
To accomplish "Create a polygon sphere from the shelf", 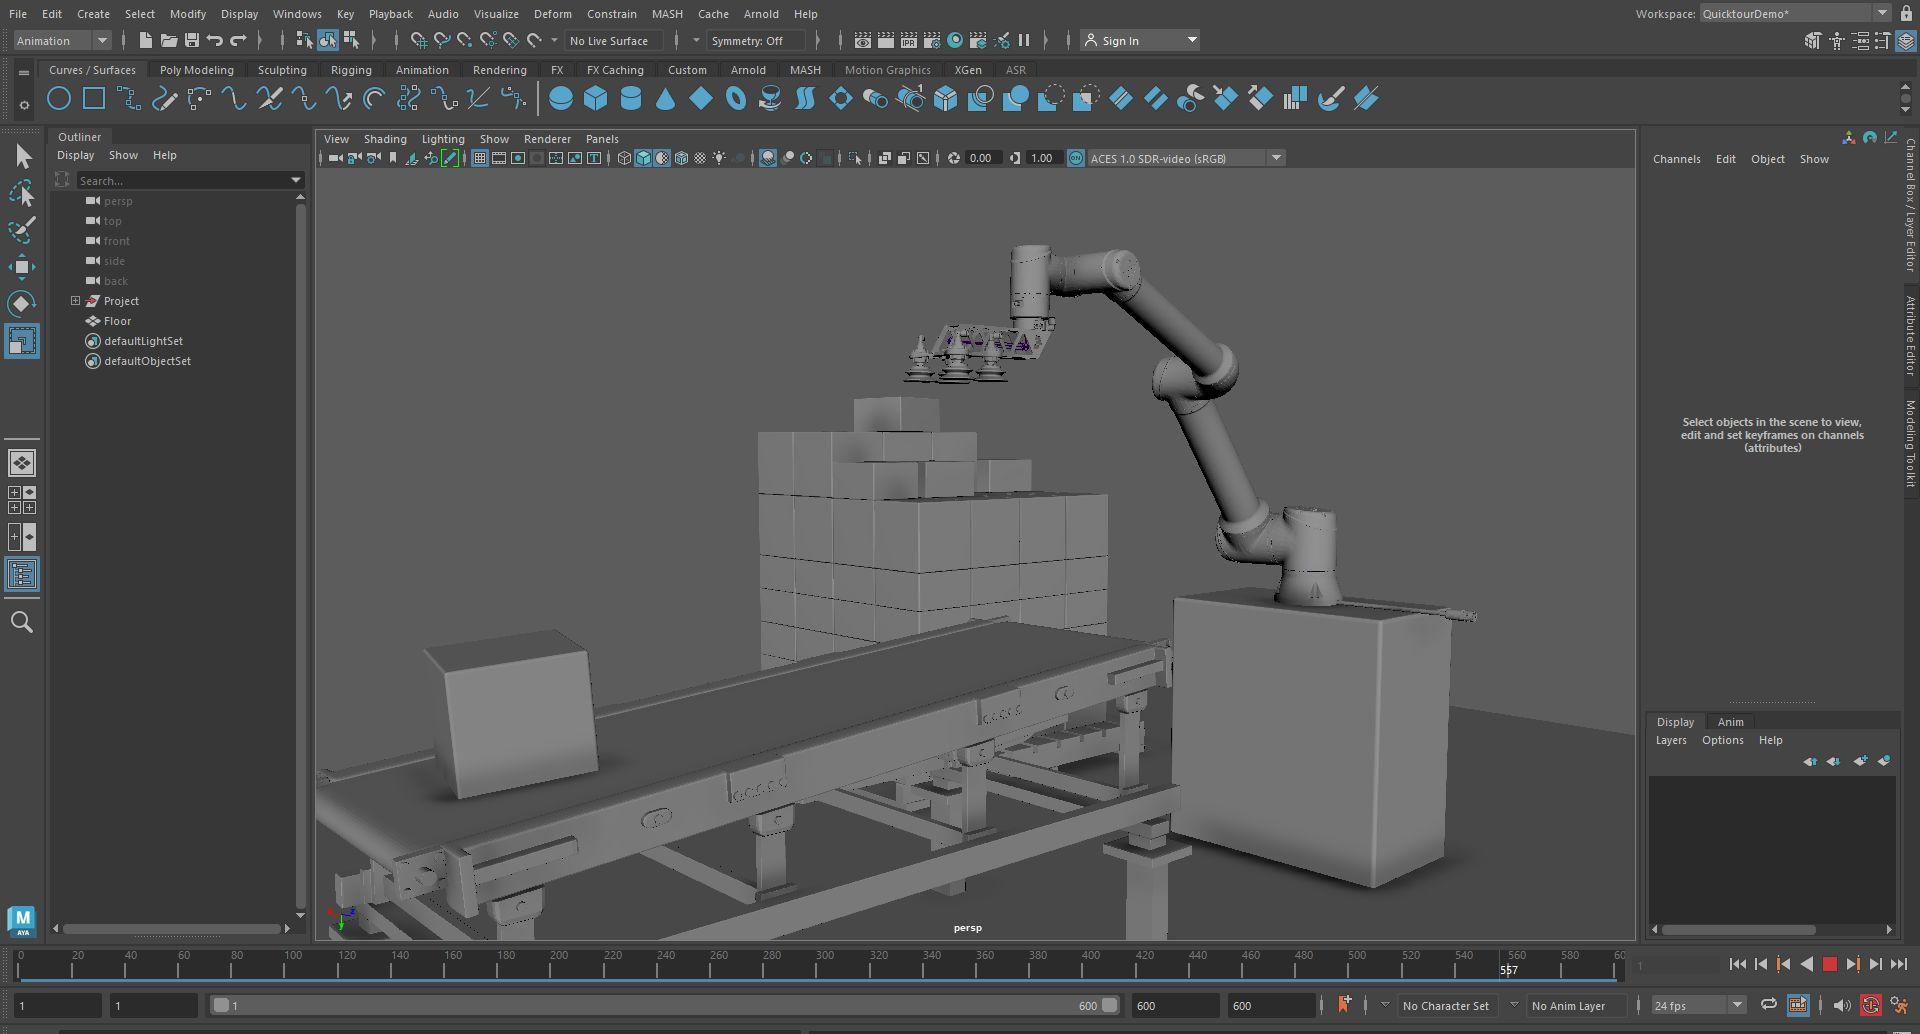I will click(561, 98).
